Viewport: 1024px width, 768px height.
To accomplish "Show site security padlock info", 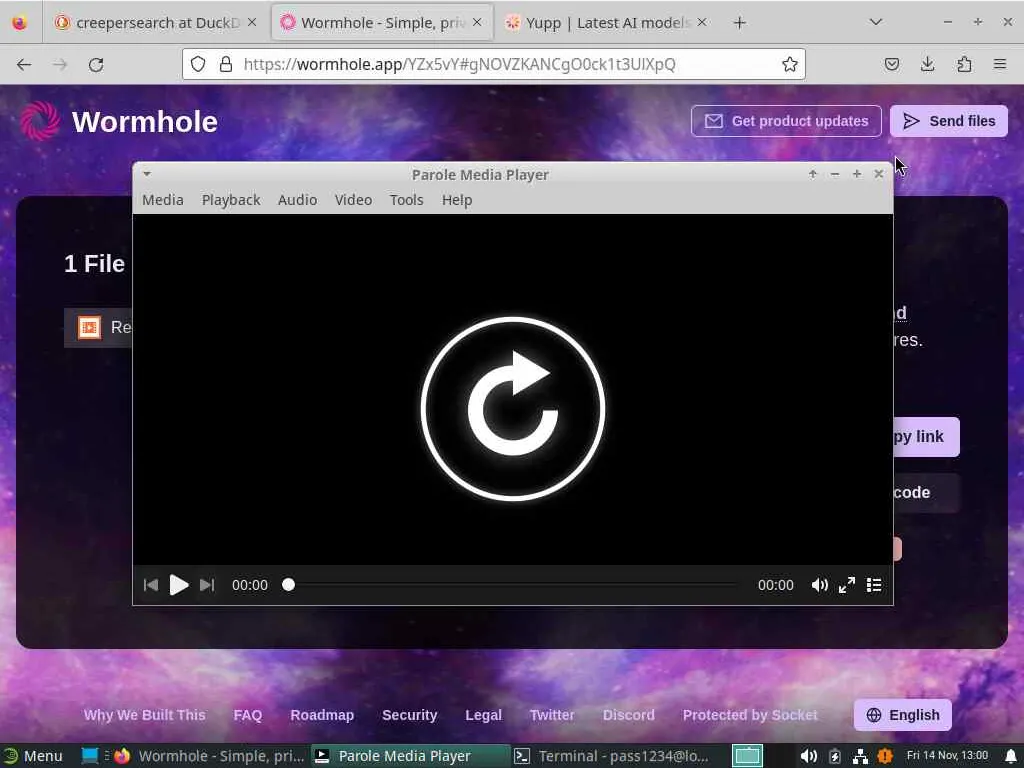I will pos(226,64).
